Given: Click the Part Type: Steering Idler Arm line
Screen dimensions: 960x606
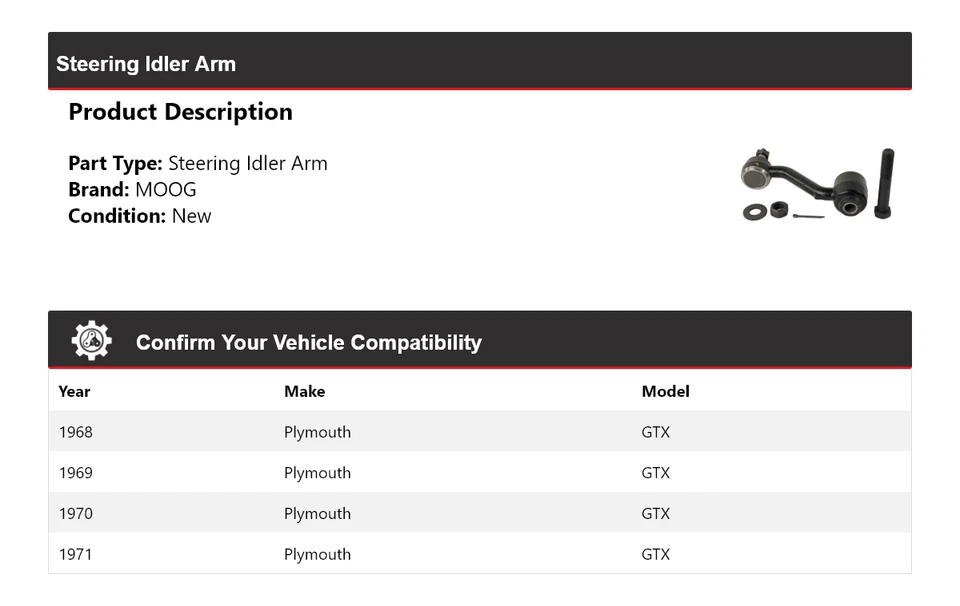Looking at the screenshot, I should tap(198, 163).
